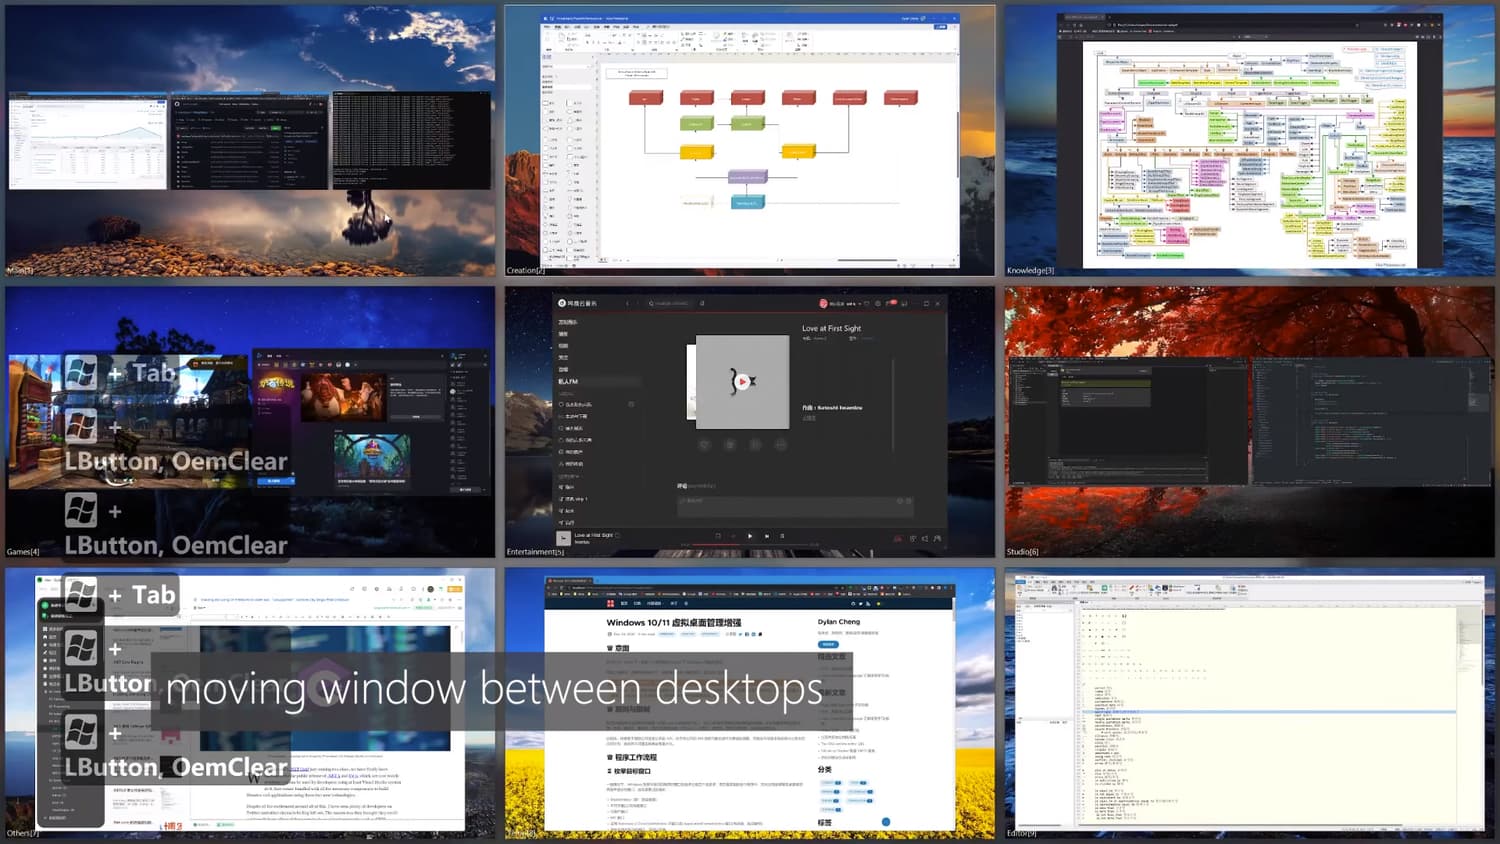
Task: Click the playlist icon in music player bottom-right
Action: tap(937, 538)
